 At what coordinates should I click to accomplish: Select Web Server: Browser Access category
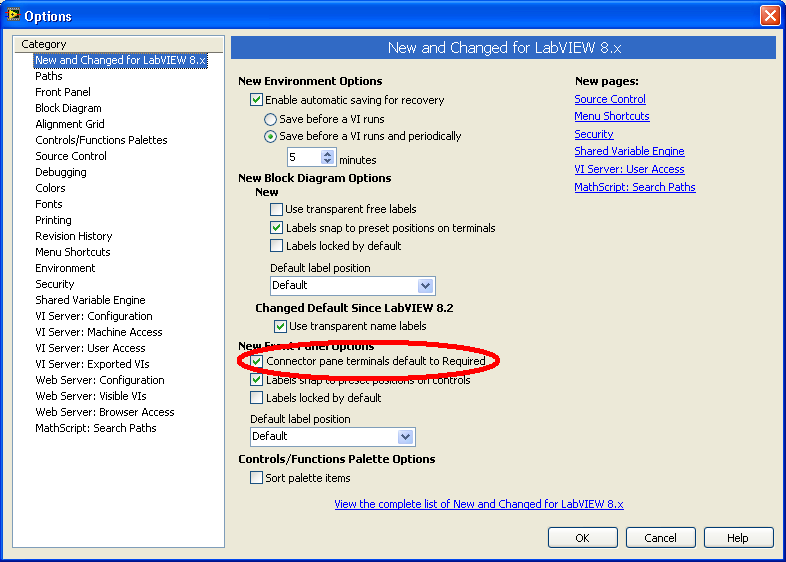pos(105,413)
